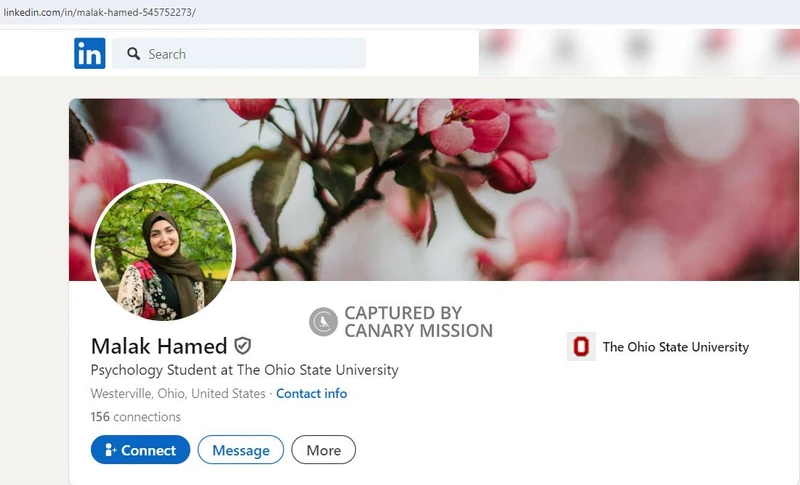Focus the Search input field
The width and height of the screenshot is (800, 485).
click(239, 53)
